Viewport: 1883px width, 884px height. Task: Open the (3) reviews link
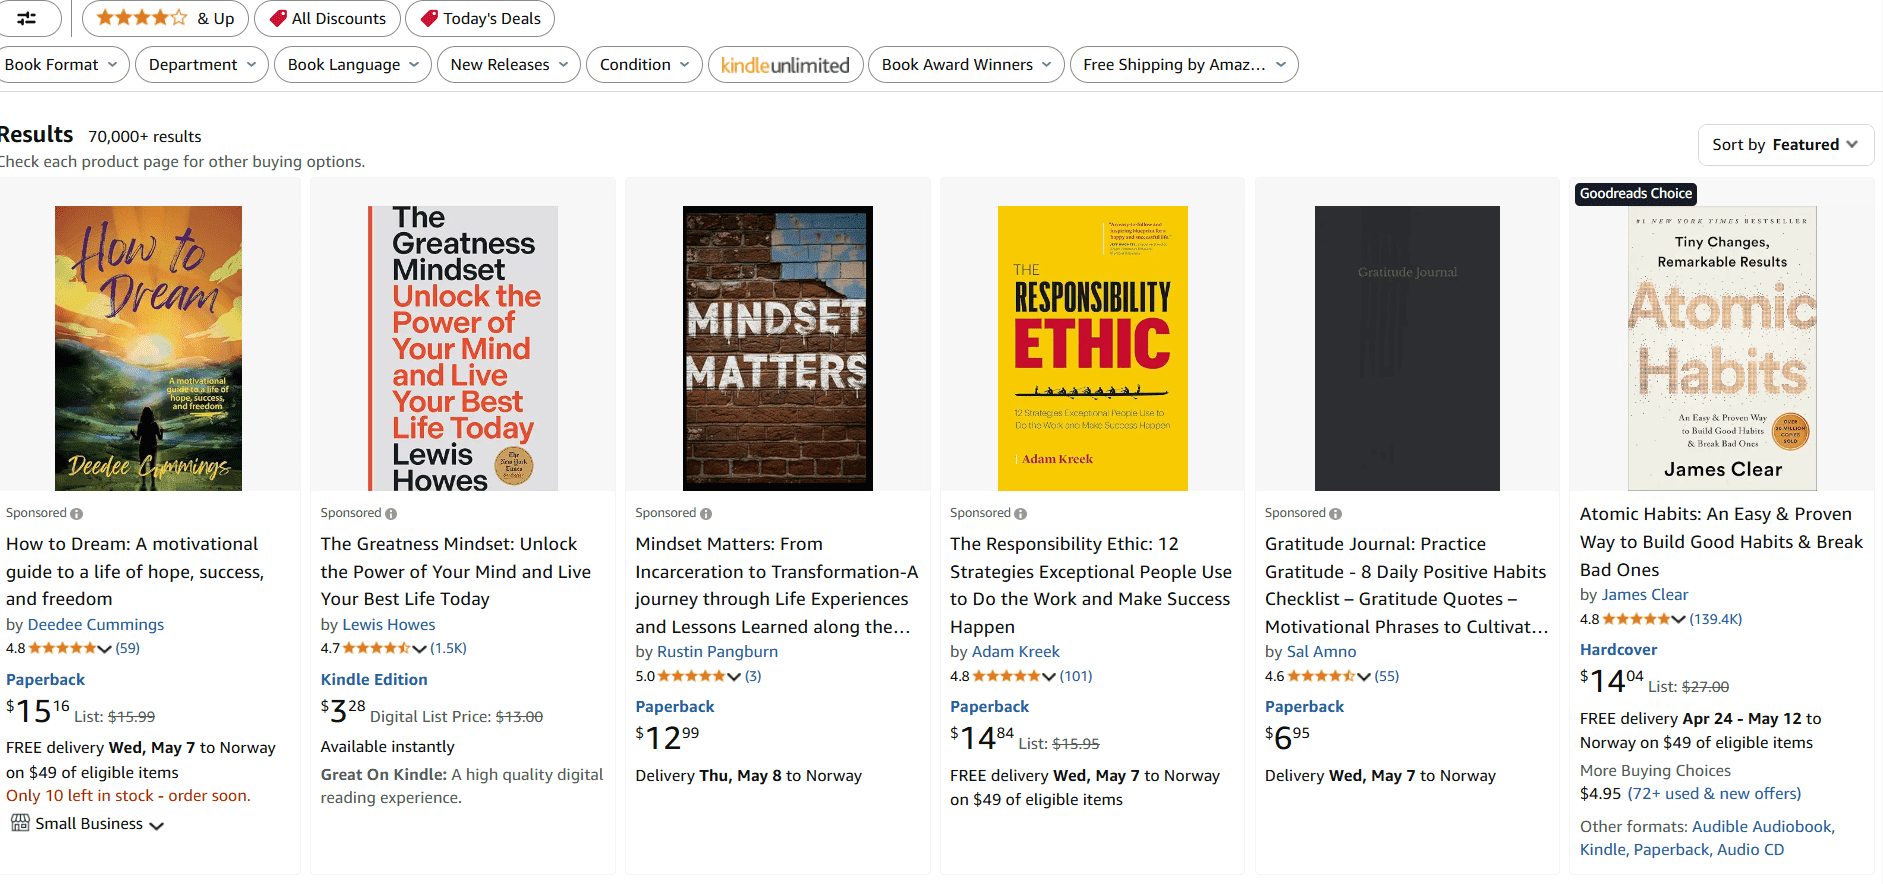(753, 676)
